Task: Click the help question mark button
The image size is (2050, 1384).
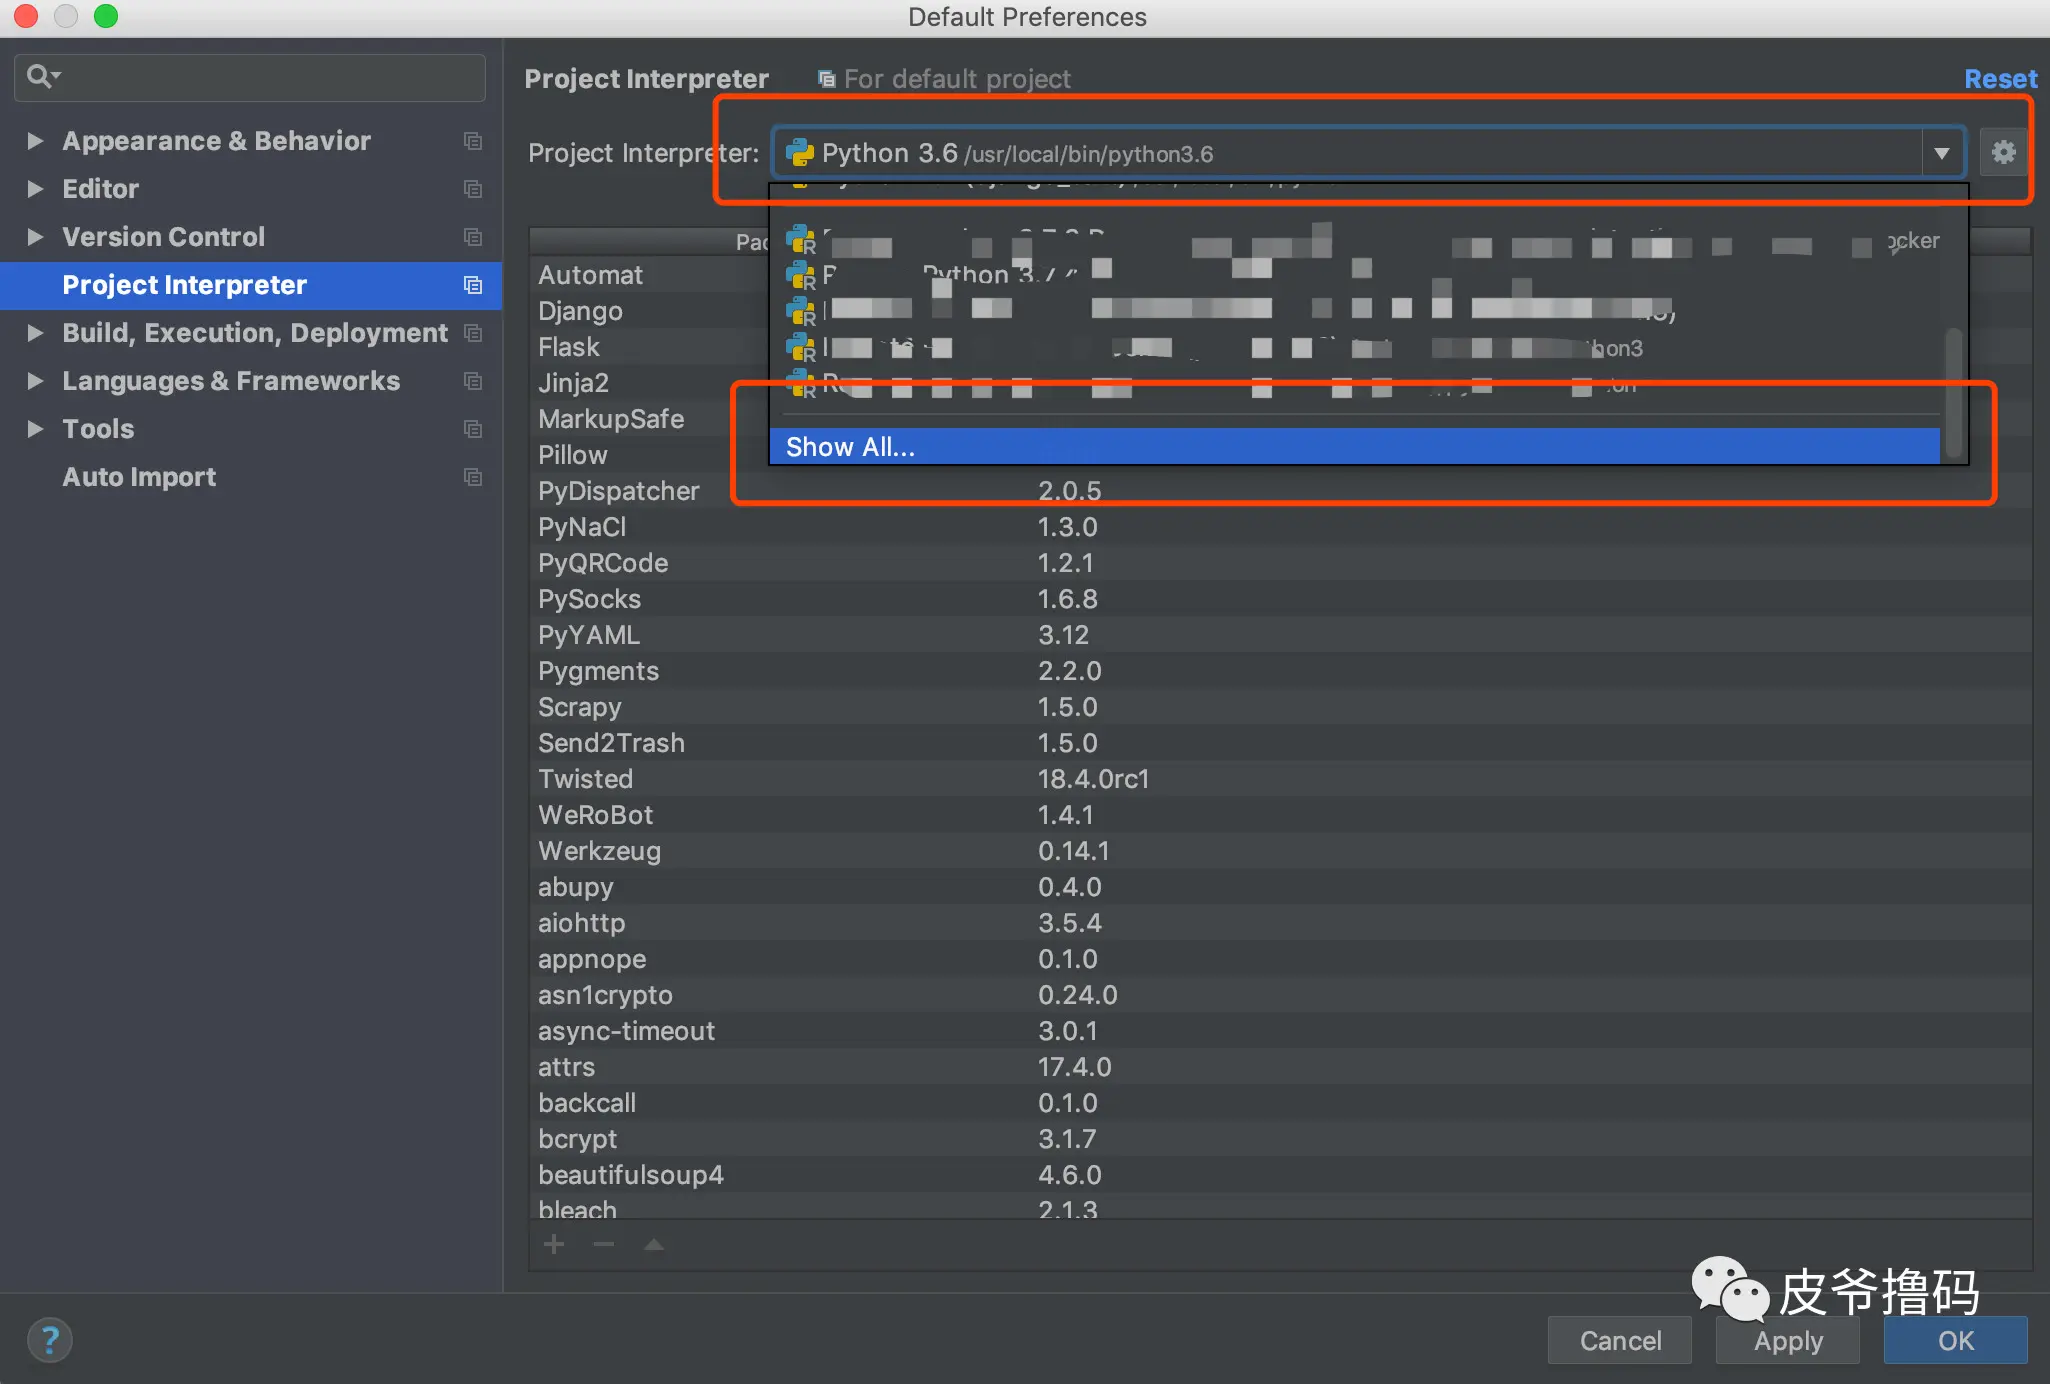Action: 49,1340
